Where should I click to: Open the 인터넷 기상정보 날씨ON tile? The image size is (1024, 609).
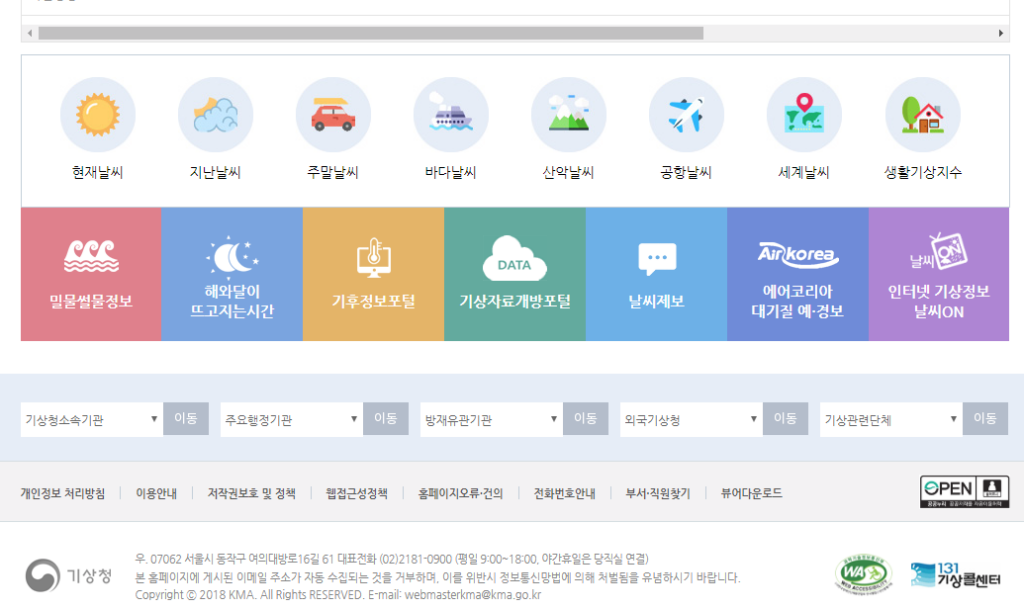tap(939, 274)
